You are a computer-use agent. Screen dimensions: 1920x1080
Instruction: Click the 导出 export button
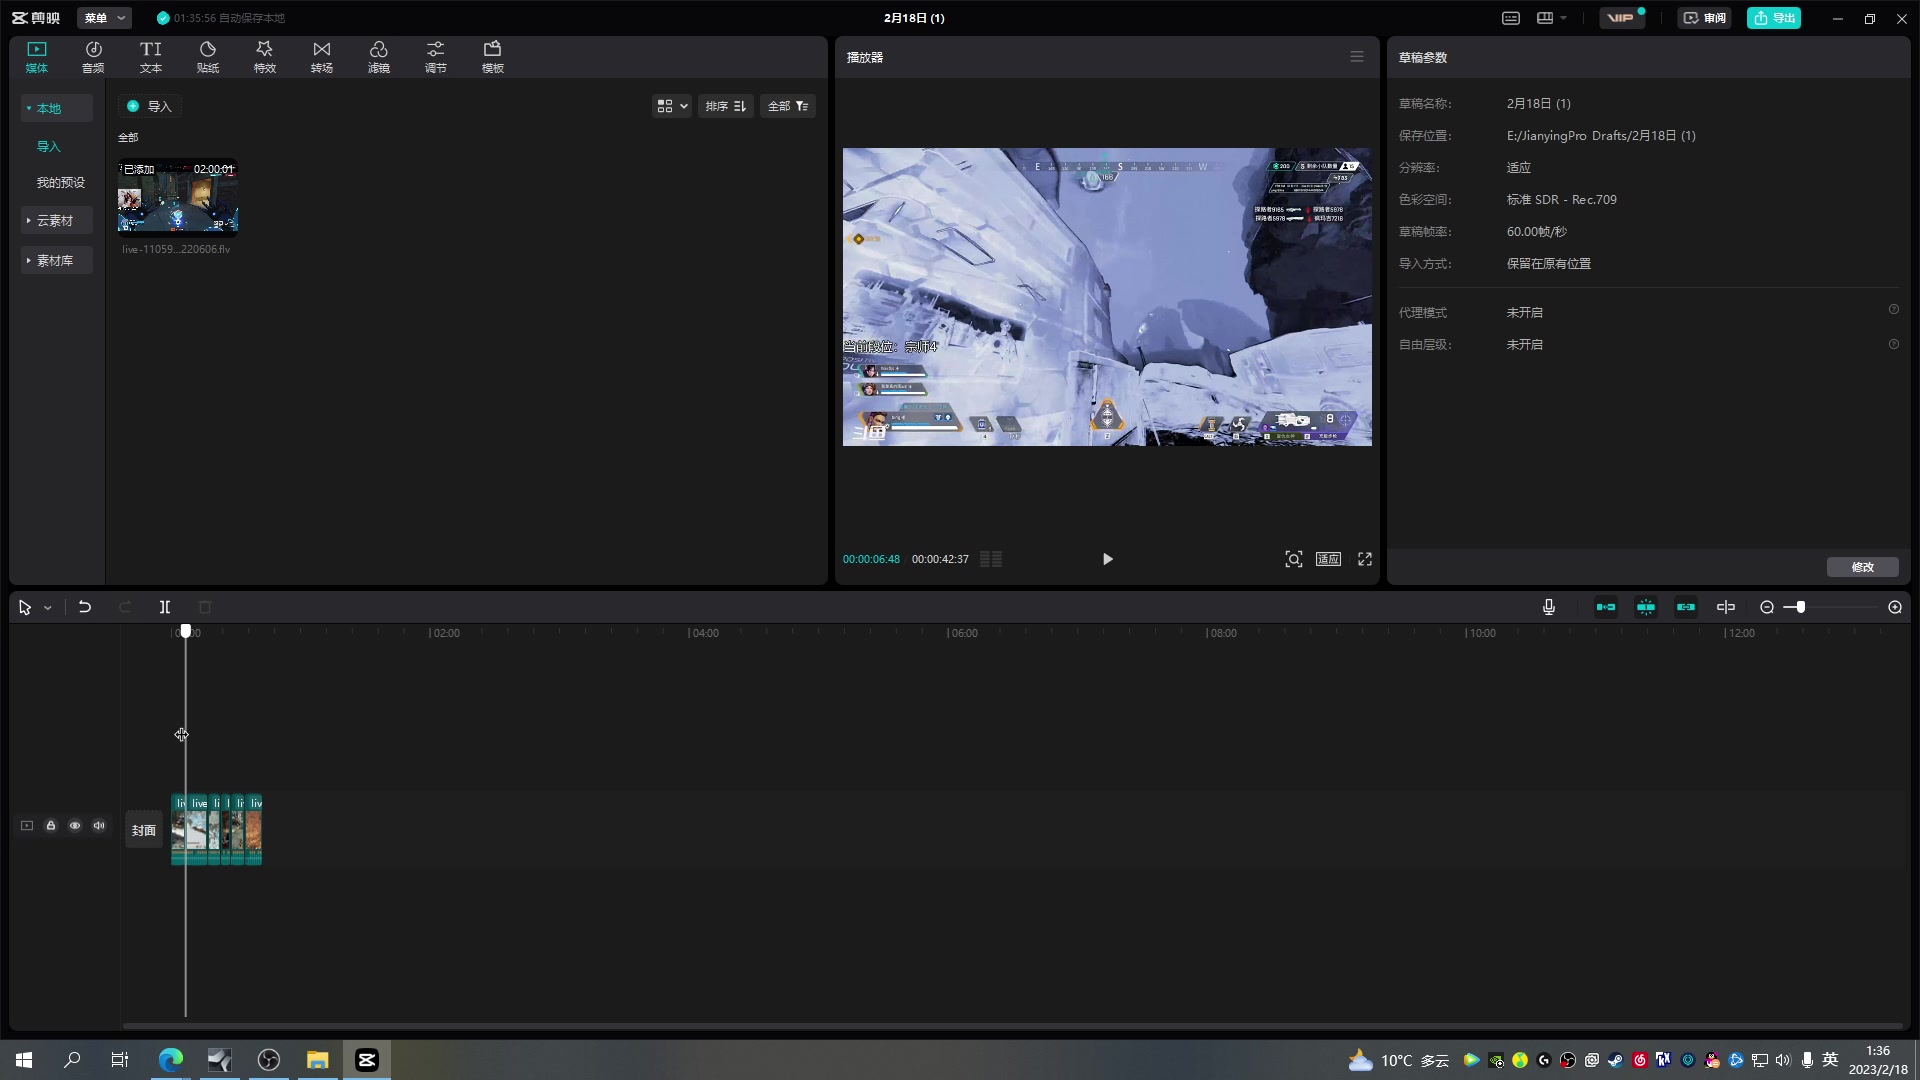click(x=1774, y=18)
